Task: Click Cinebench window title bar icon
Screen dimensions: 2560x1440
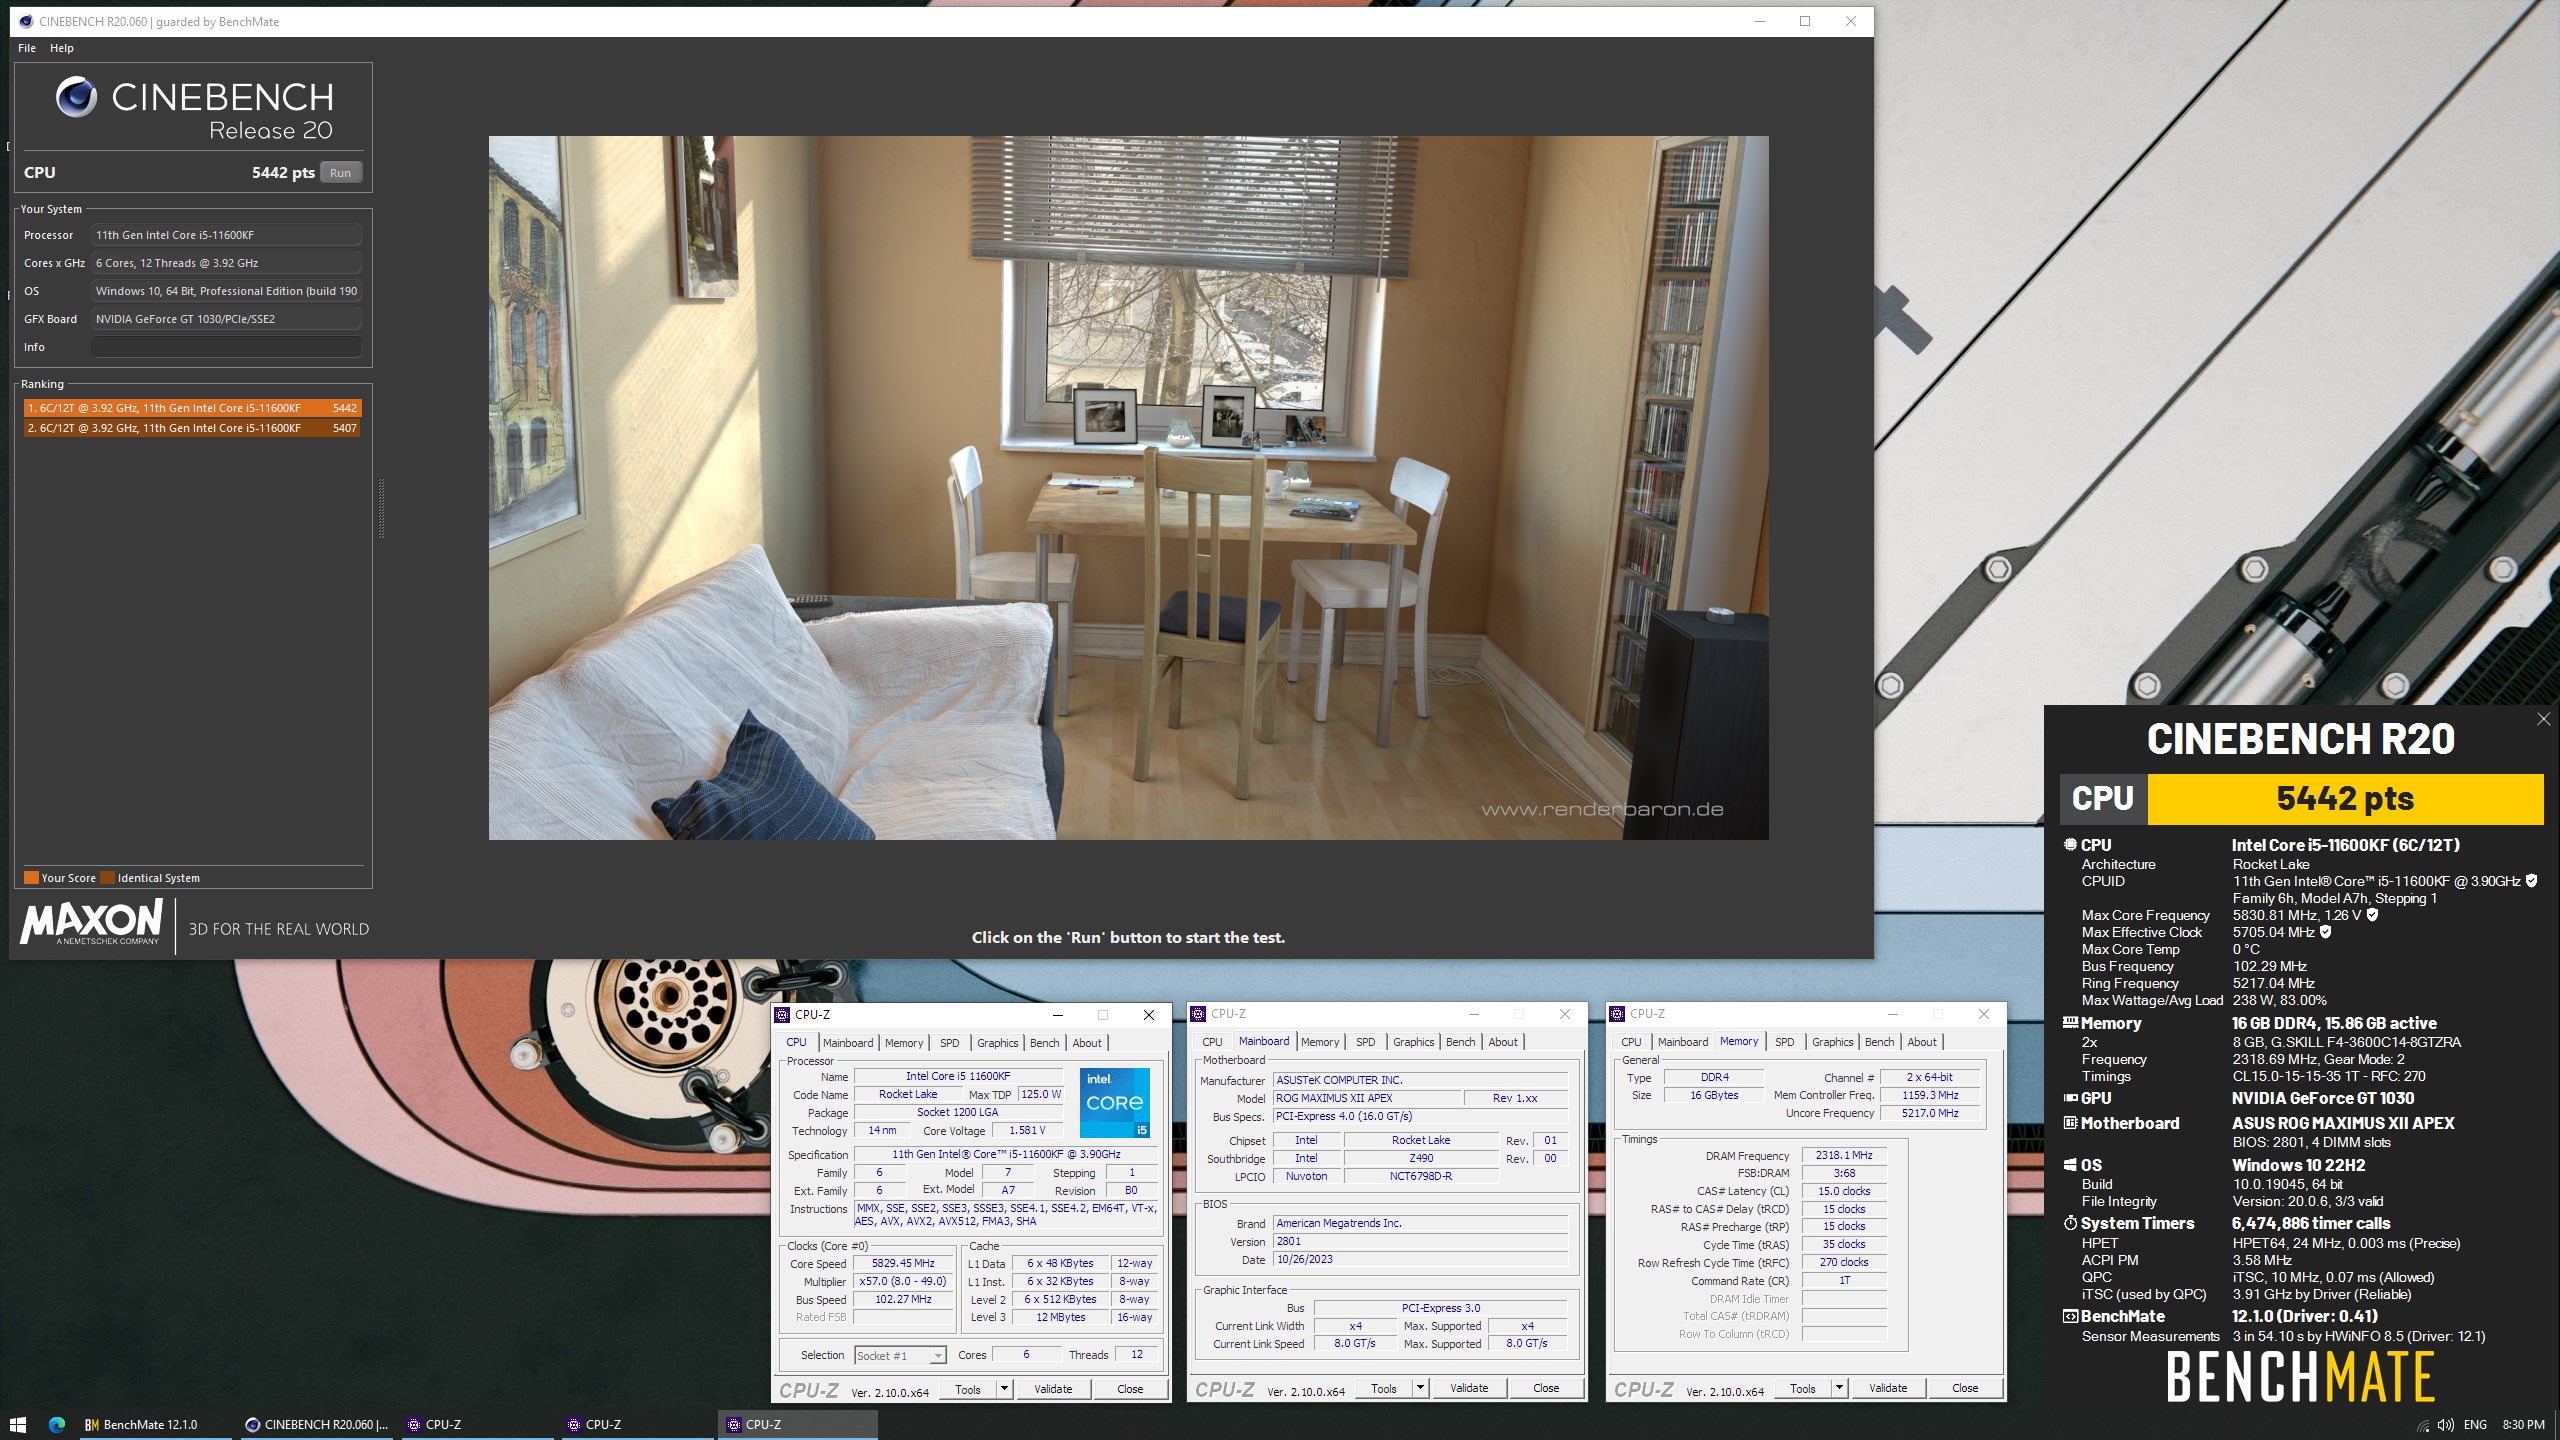Action: pyautogui.click(x=25, y=21)
